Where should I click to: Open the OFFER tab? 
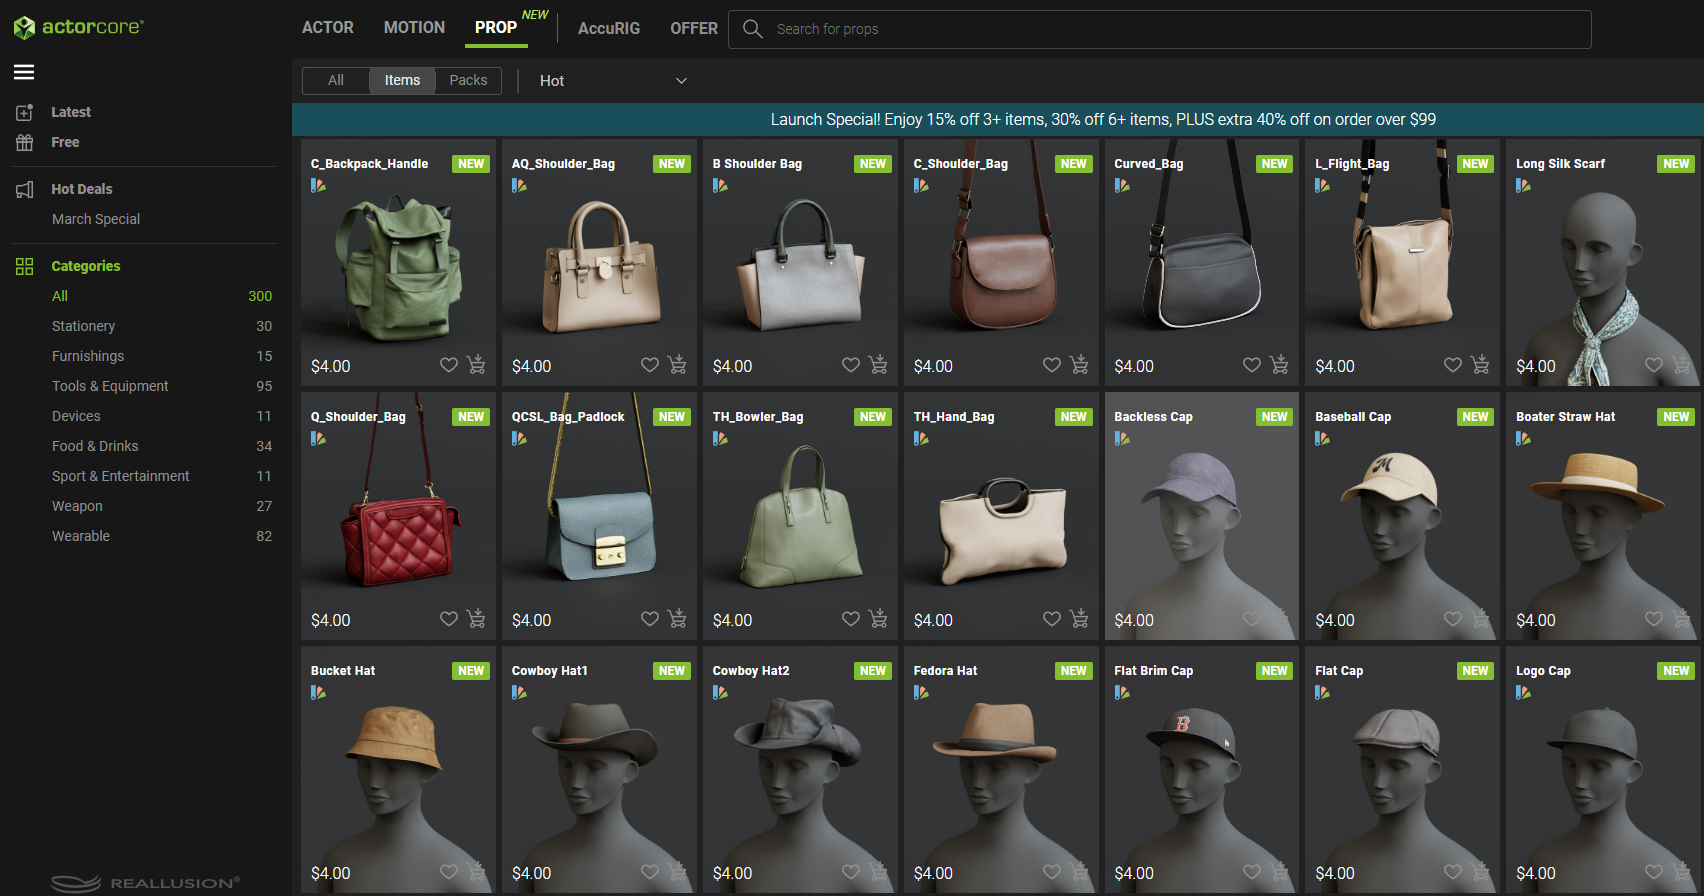tap(694, 29)
